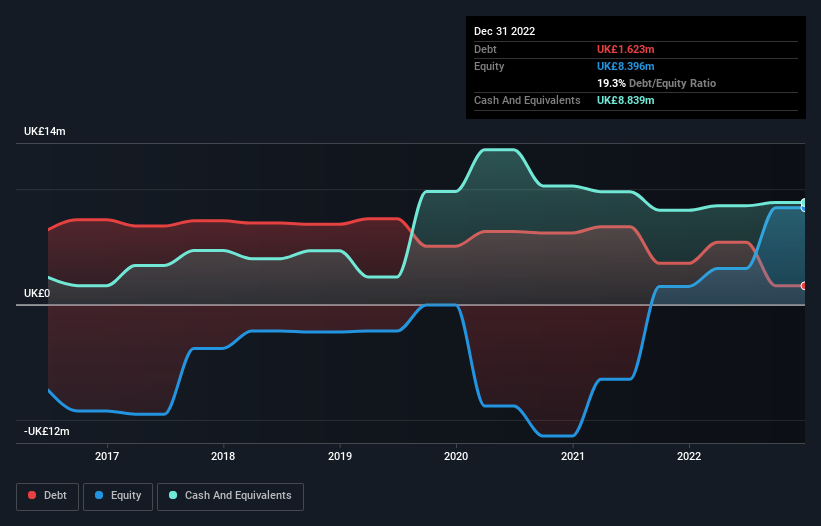821x526 pixels.
Task: Click the Equity label in tooltip
Action: pyautogui.click(x=489, y=66)
